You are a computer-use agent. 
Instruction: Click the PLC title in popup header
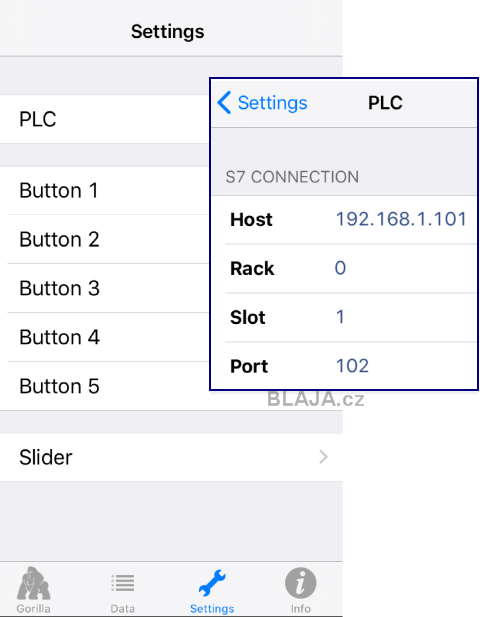(385, 103)
